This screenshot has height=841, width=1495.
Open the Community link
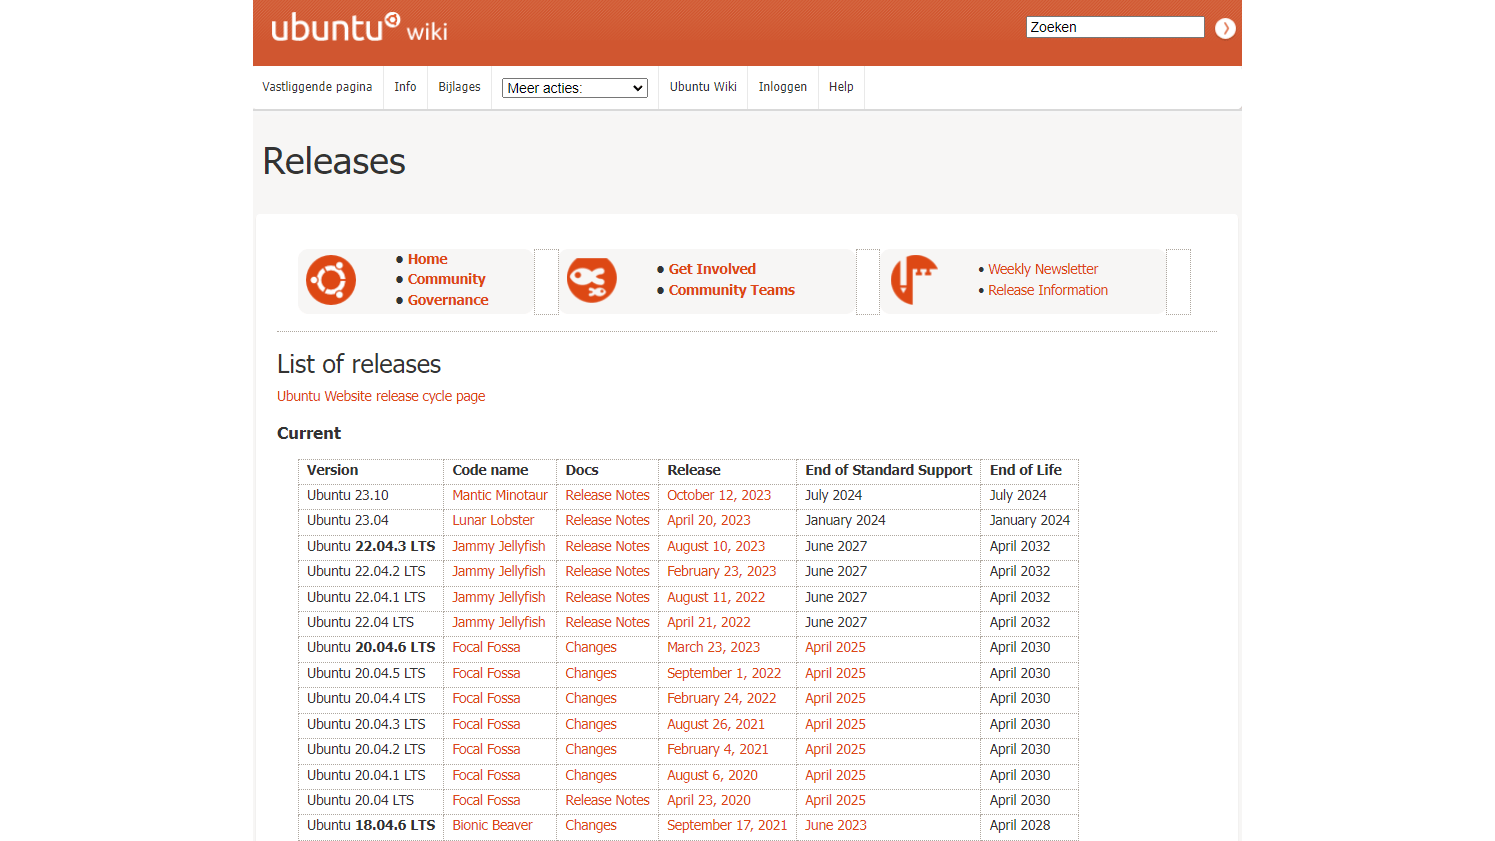(x=446, y=279)
